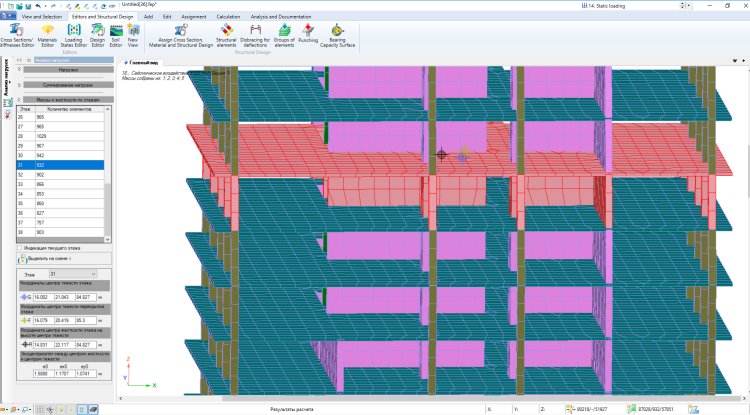Toggle the current storey indication checkbox

click(18, 248)
